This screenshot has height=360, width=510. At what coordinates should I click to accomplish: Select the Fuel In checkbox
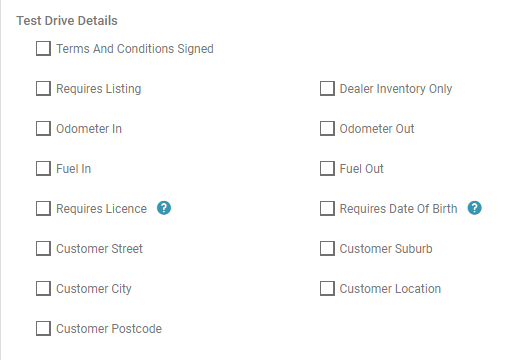[43, 168]
